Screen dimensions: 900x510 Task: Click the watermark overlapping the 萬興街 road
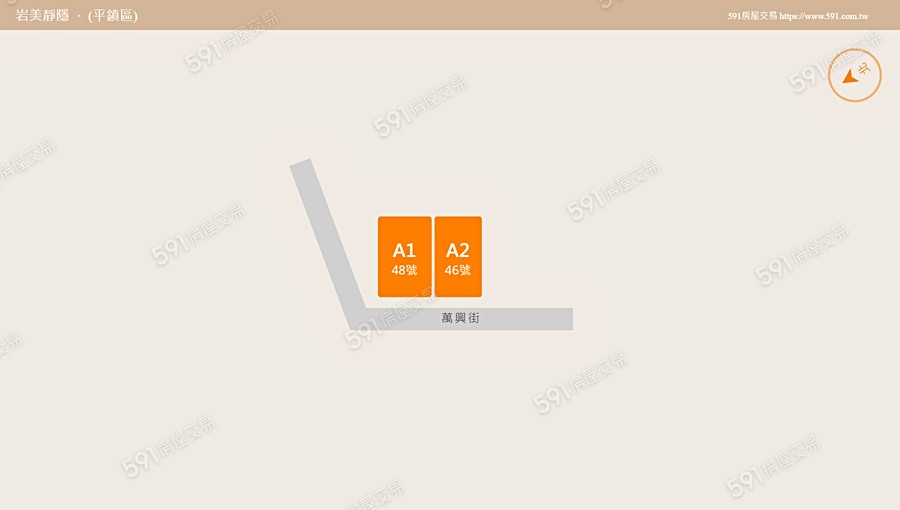(x=390, y=317)
